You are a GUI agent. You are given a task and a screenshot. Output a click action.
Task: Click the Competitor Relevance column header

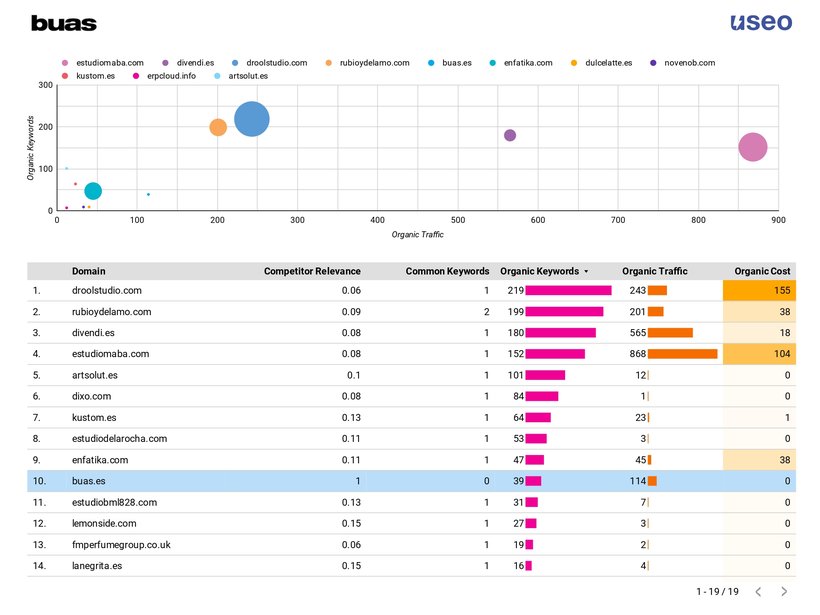coord(312,271)
